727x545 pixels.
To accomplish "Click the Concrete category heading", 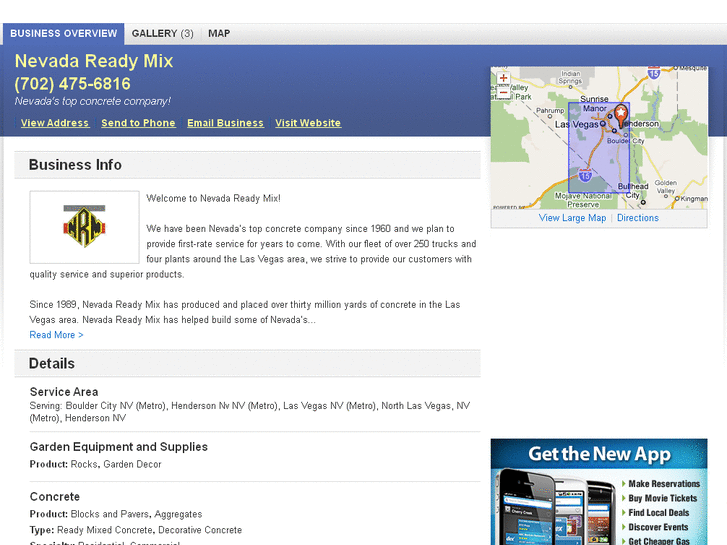I will tap(55, 497).
